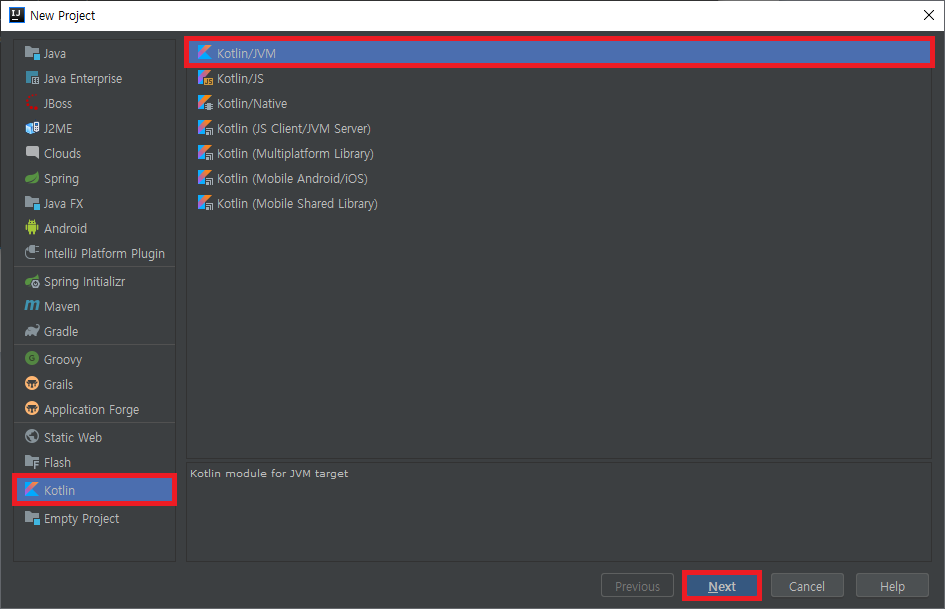Choose Java Enterprise icon in sidebar
Viewport: 945px width, 609px height.
click(x=32, y=78)
